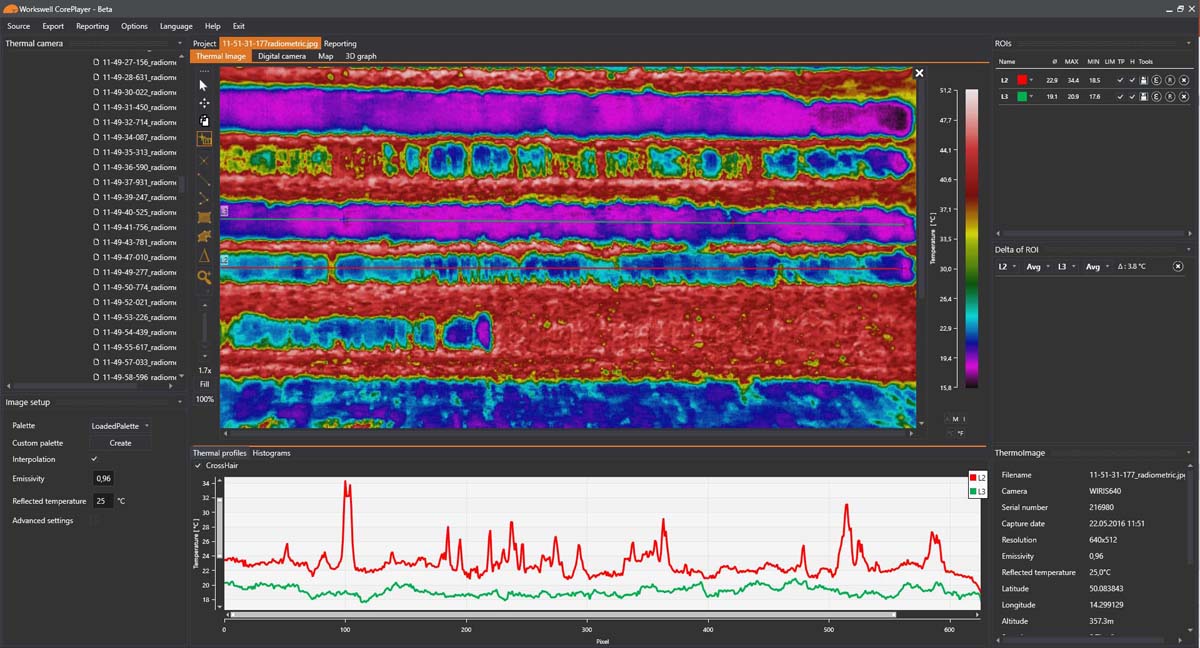Viewport: 1200px width, 648px height.
Task: Select the pan/move tool
Action: pyautogui.click(x=204, y=102)
